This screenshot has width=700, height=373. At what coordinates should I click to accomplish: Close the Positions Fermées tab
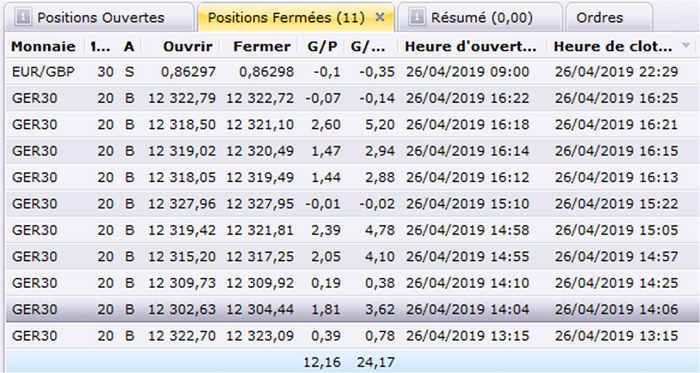(x=380, y=17)
